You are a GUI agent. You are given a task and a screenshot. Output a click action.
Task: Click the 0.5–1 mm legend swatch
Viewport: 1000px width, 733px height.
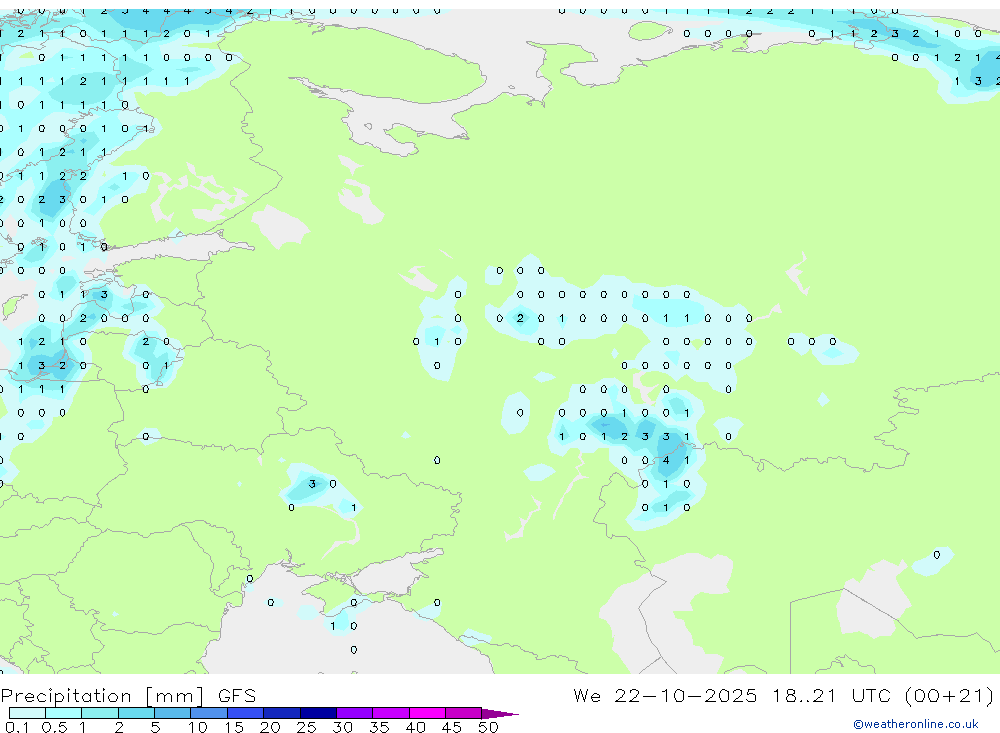(x=64, y=713)
